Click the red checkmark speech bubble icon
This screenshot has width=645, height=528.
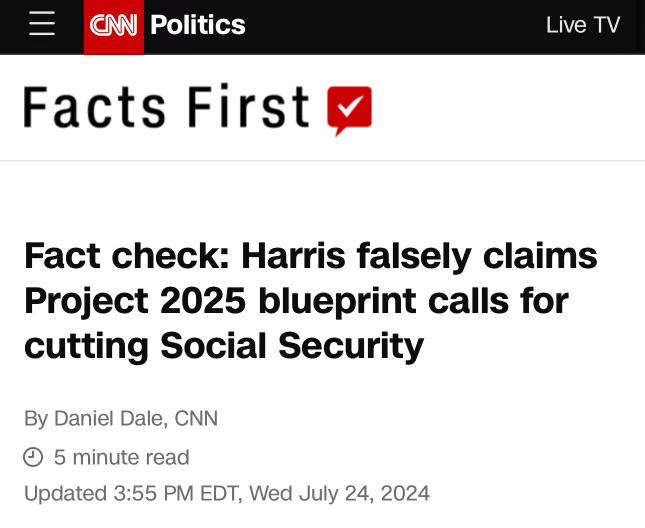[x=349, y=110]
